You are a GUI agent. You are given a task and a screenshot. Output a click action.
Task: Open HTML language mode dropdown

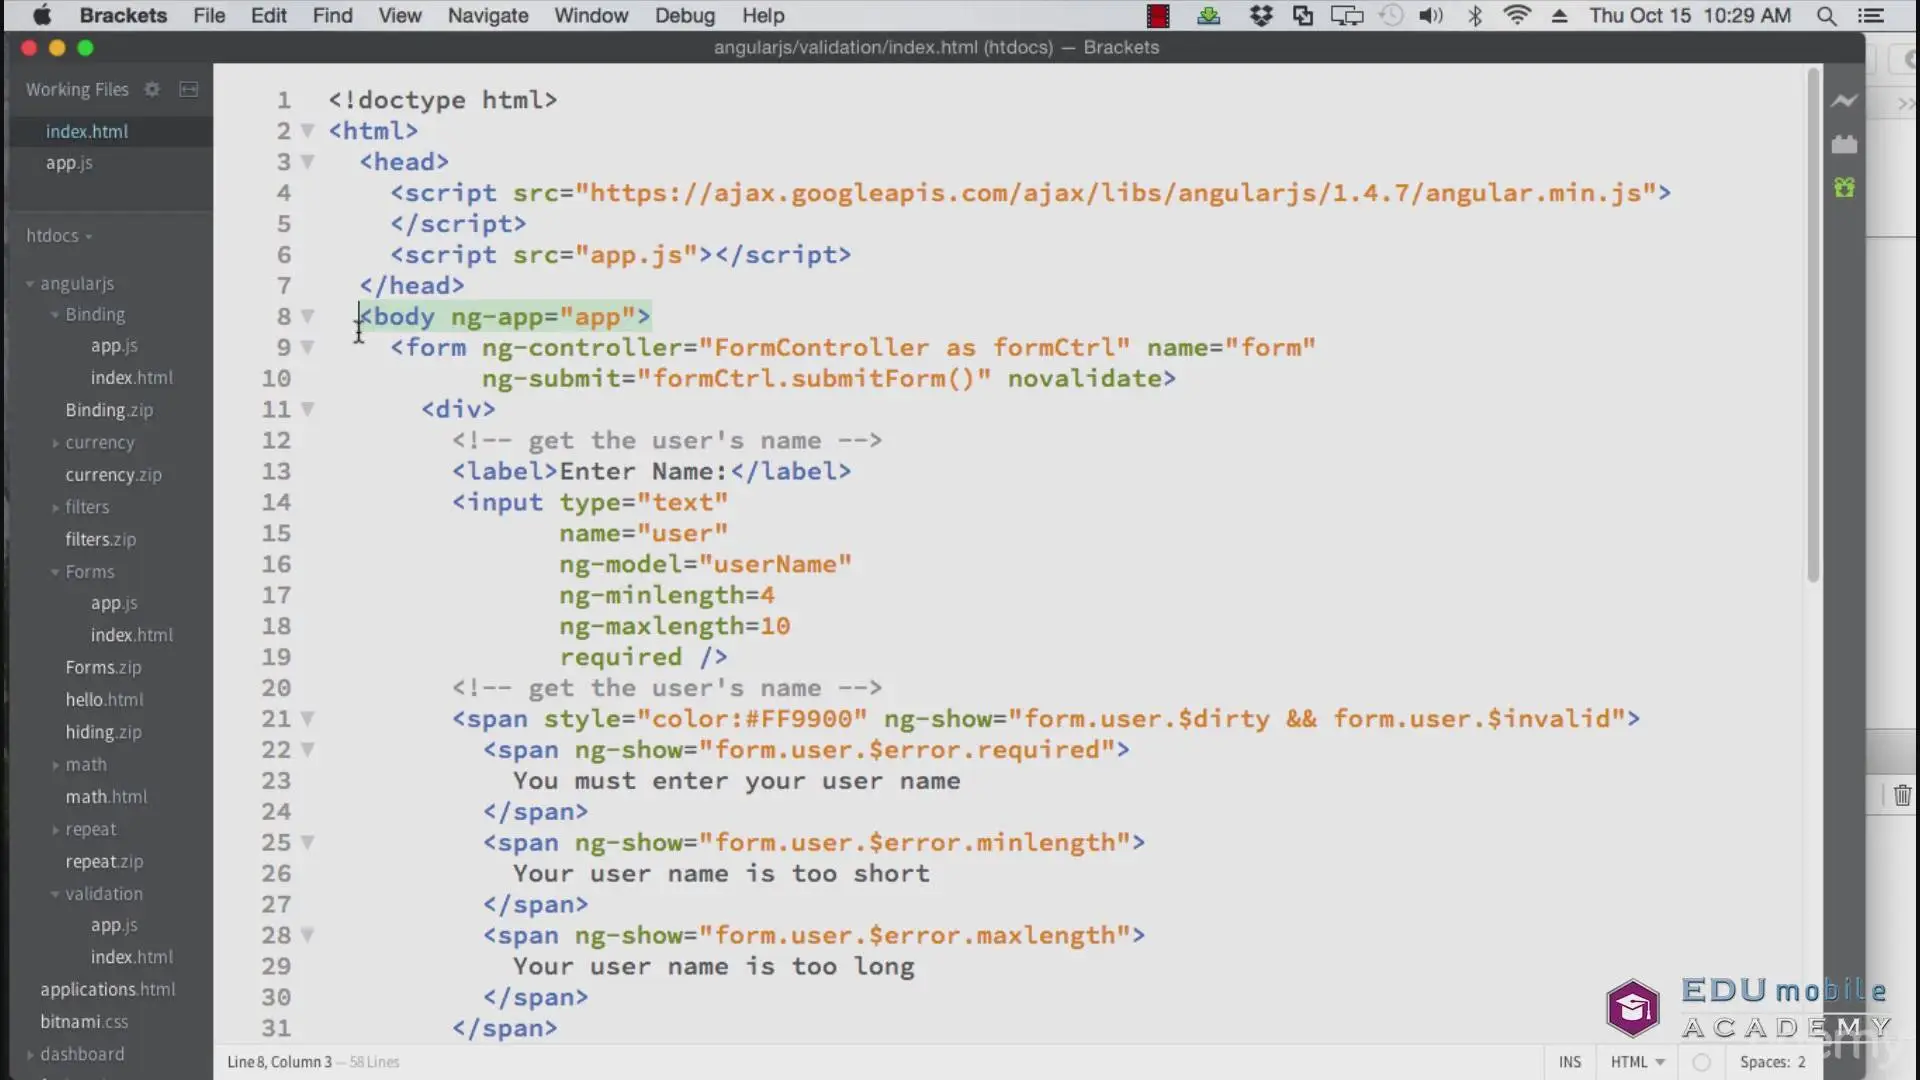pos(1637,1062)
